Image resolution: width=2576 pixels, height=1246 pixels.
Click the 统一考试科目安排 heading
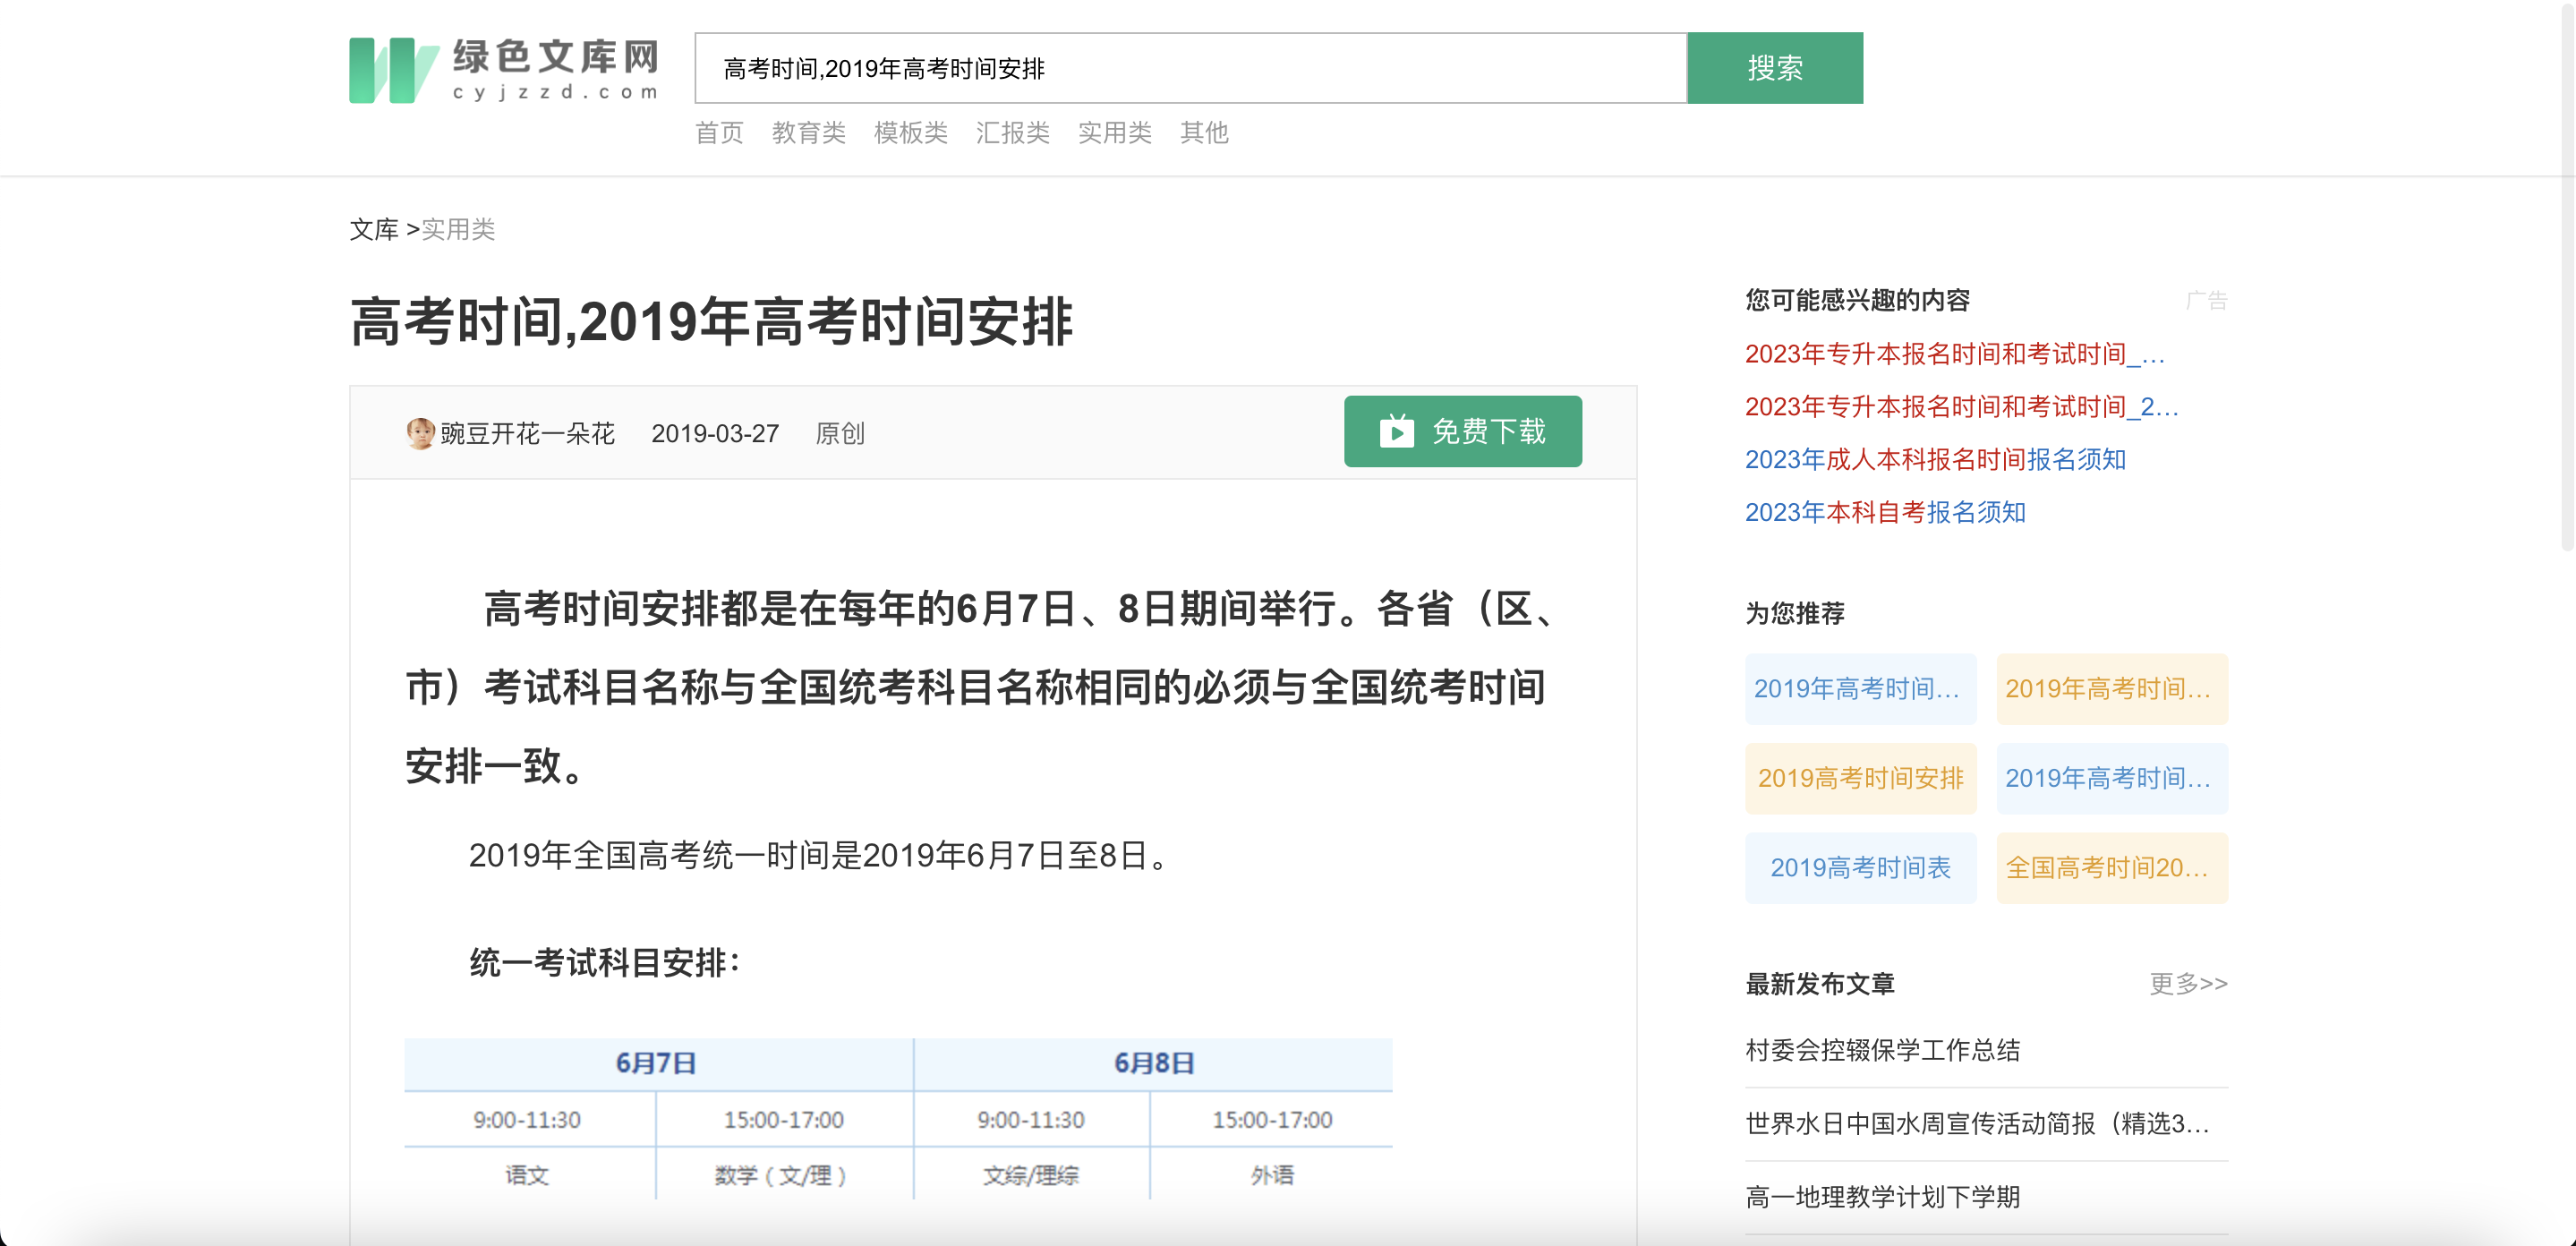(x=605, y=963)
